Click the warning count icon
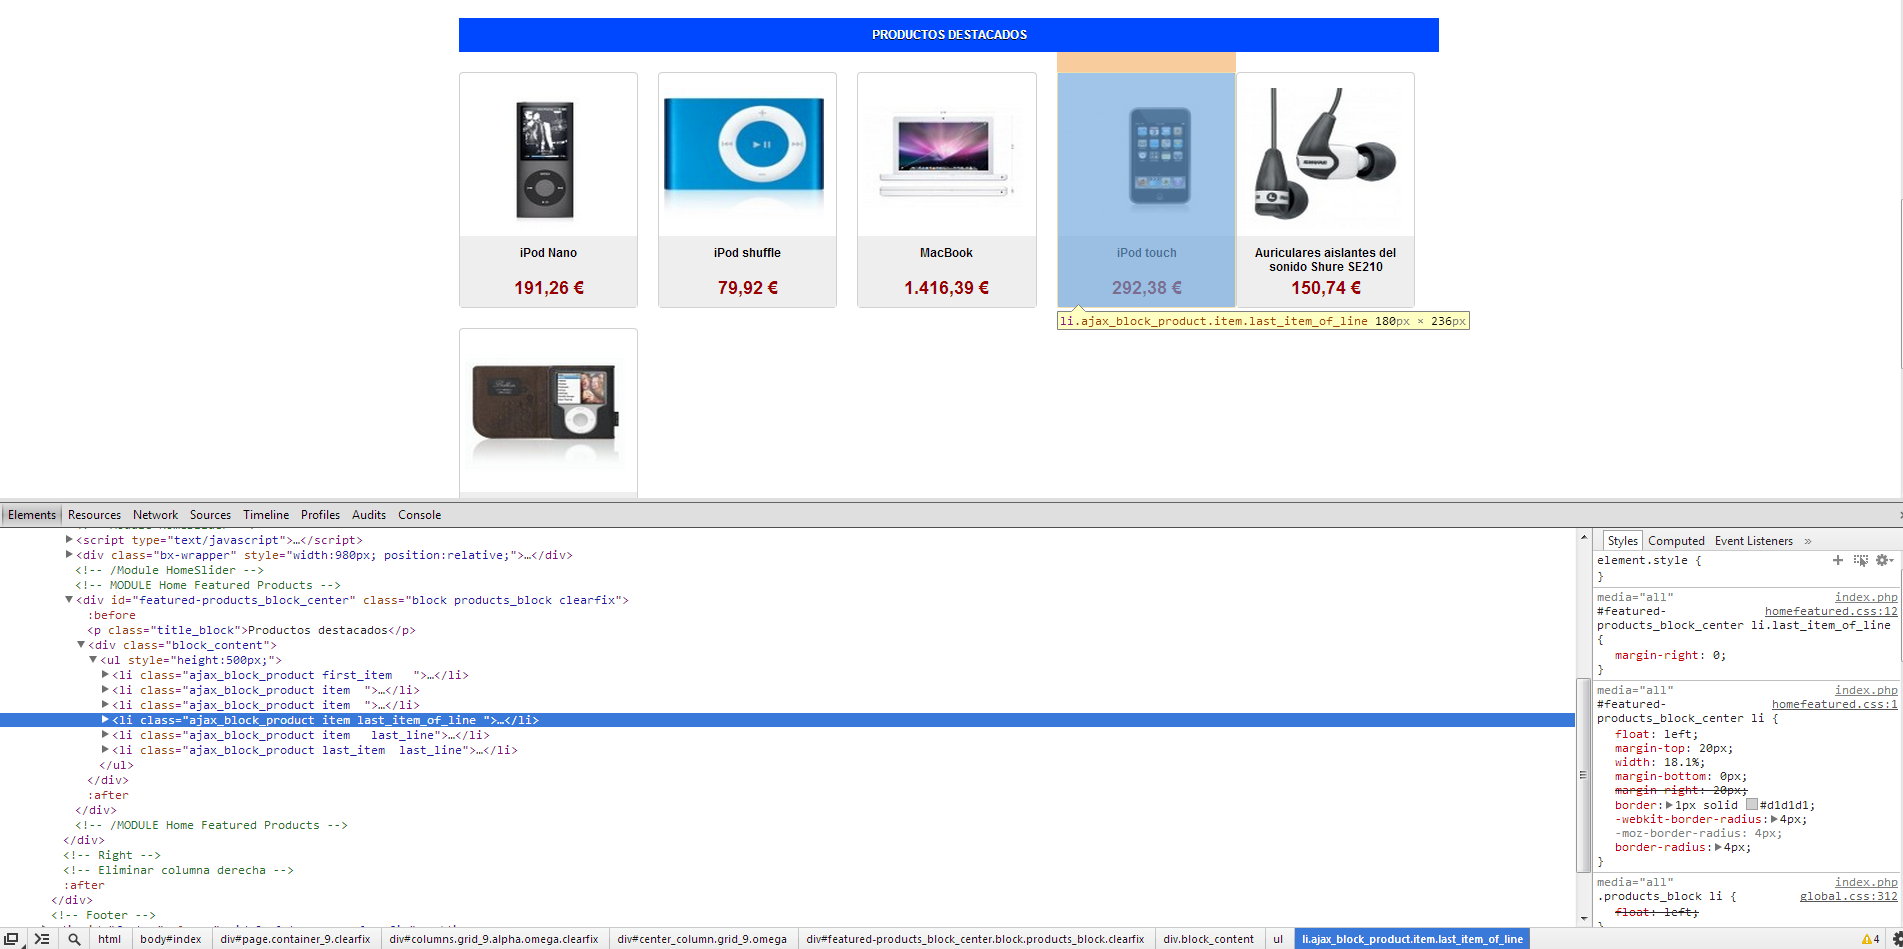The height and width of the screenshot is (949, 1903). tap(1870, 939)
